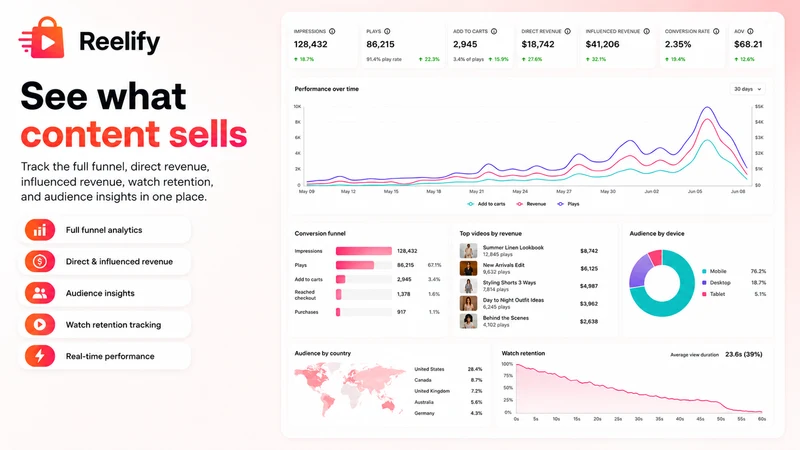
Task: Click the watch retention area chart
Action: click(x=639, y=388)
